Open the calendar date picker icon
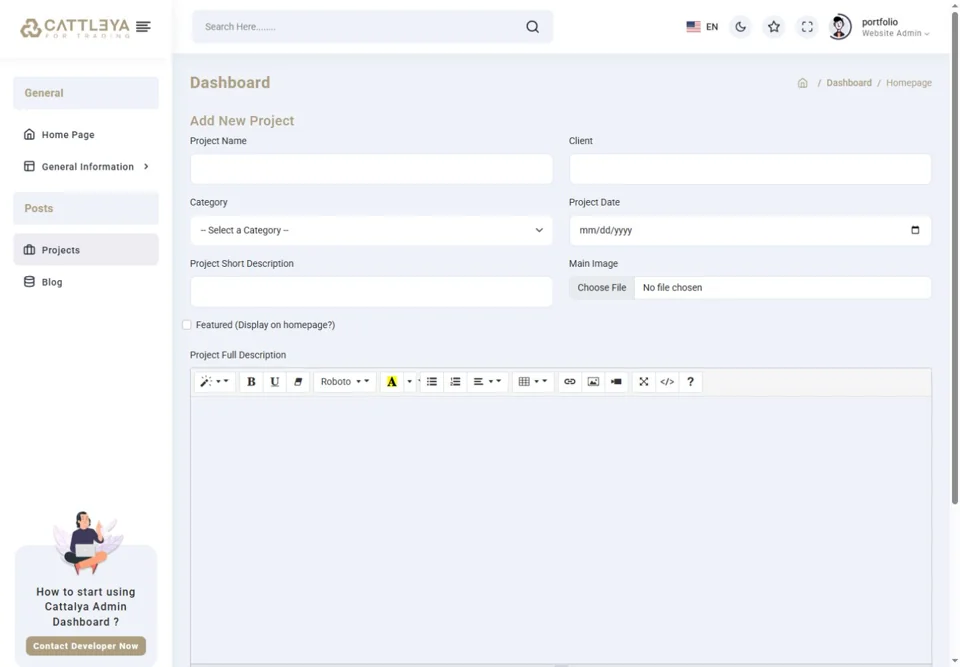This screenshot has height=667, width=960. point(915,230)
